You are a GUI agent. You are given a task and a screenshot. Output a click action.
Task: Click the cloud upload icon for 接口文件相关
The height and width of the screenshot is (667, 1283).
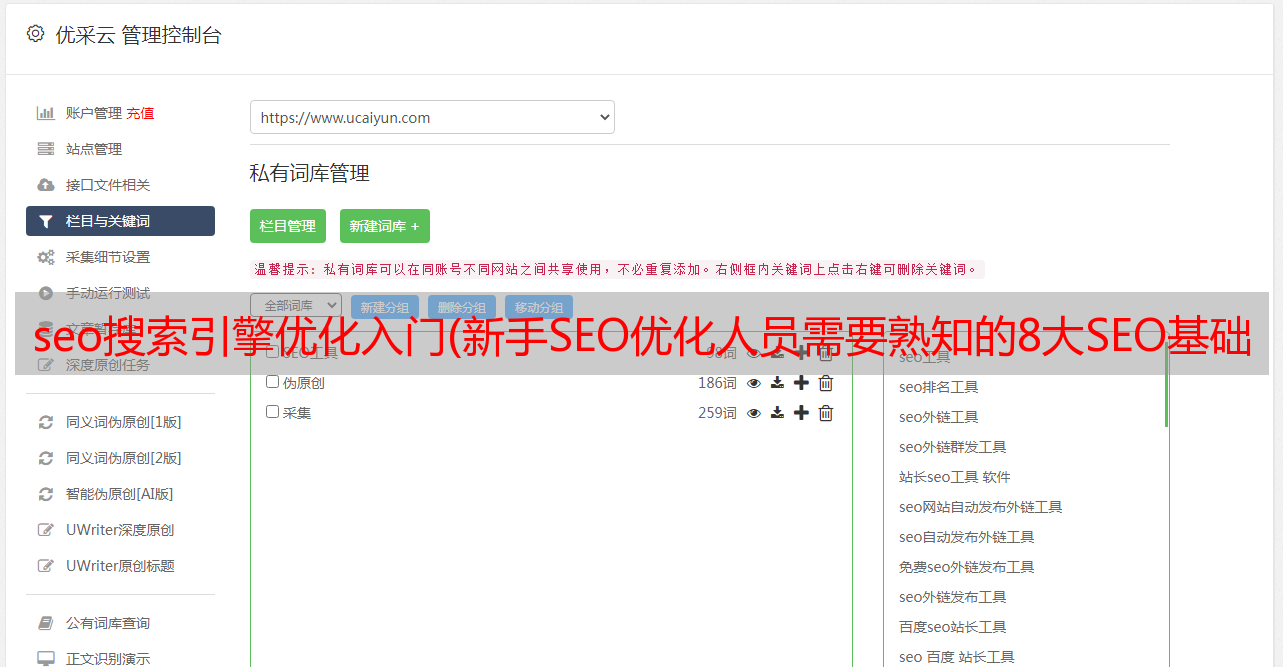pos(46,185)
